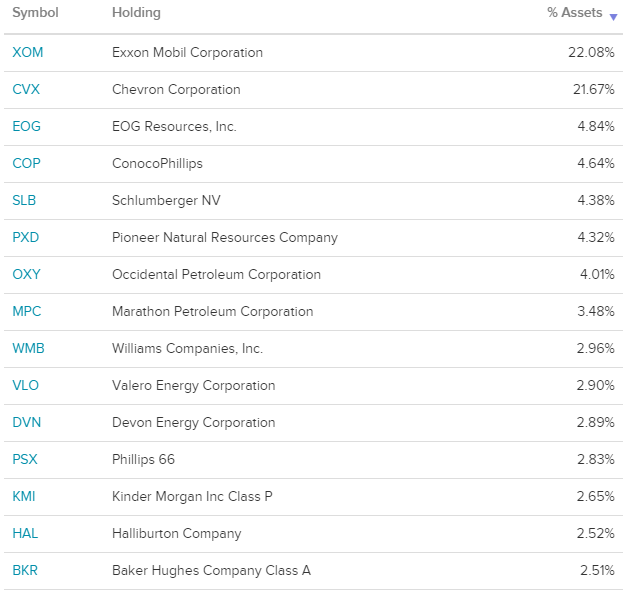Click the 2.65% value for Kinder Morgan
Screen dimensions: 624x592
pos(596,496)
